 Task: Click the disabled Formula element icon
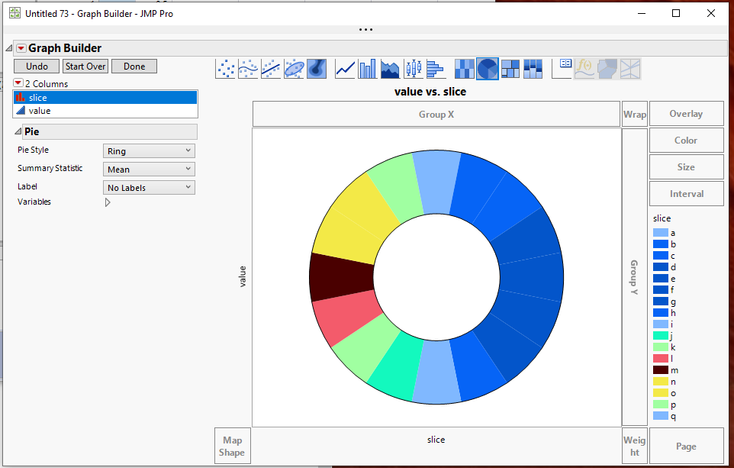pyautogui.click(x=584, y=69)
